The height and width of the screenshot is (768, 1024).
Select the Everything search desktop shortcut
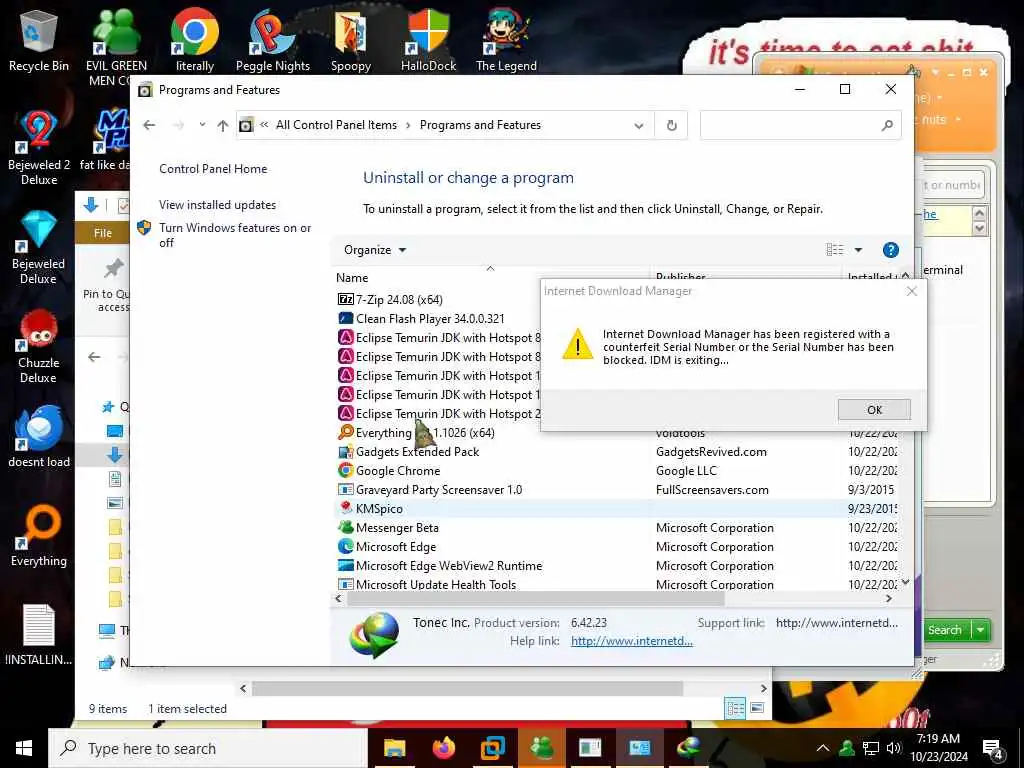pos(39,536)
